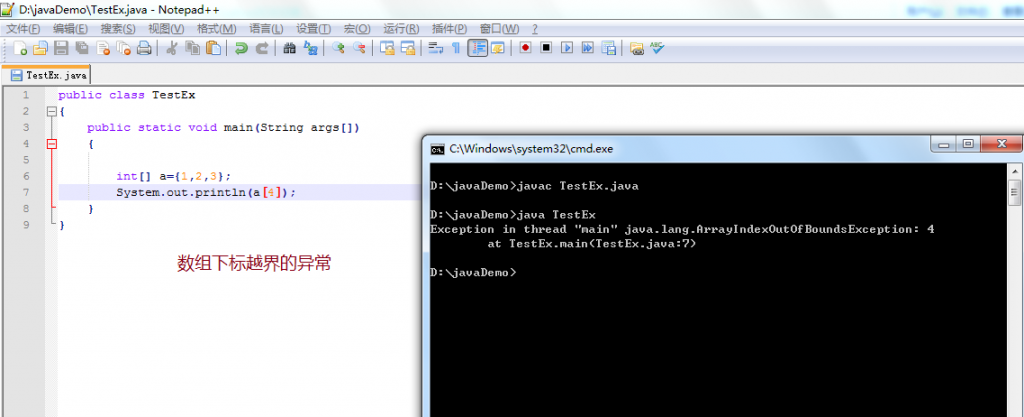Image resolution: width=1024 pixels, height=417 pixels.
Task: Click the Copy icon in the toolbar
Action: pyautogui.click(x=192, y=48)
